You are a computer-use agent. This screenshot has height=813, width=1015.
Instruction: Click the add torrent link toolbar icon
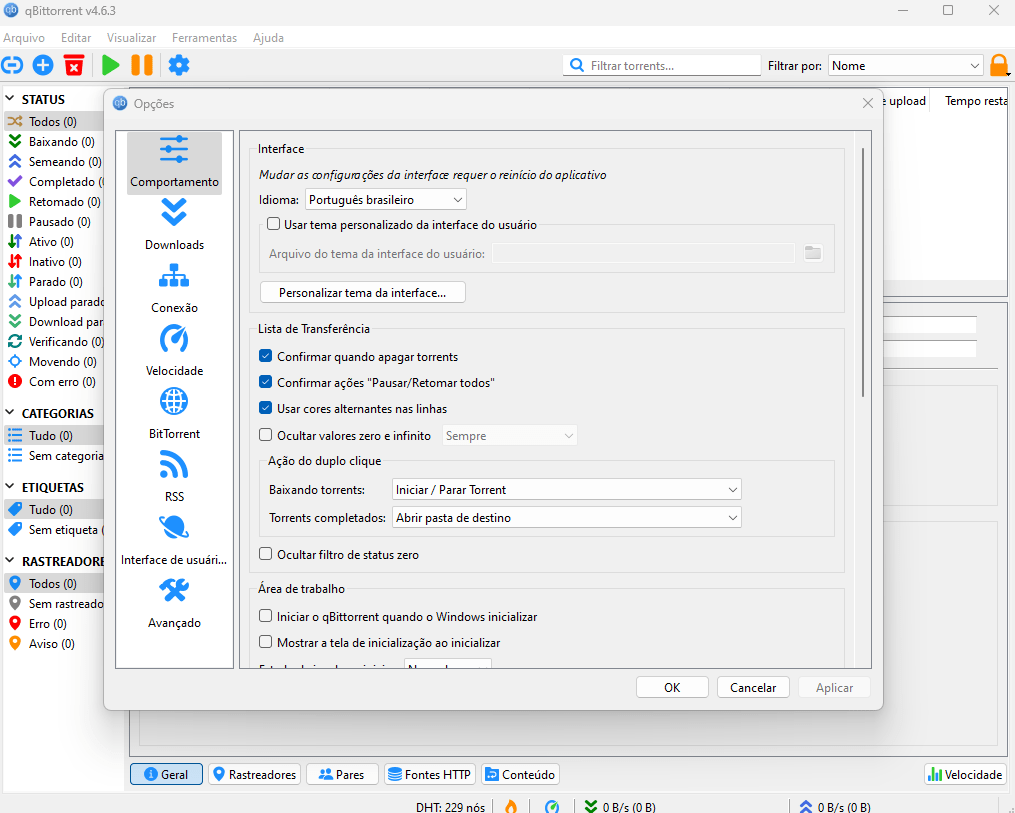12,65
